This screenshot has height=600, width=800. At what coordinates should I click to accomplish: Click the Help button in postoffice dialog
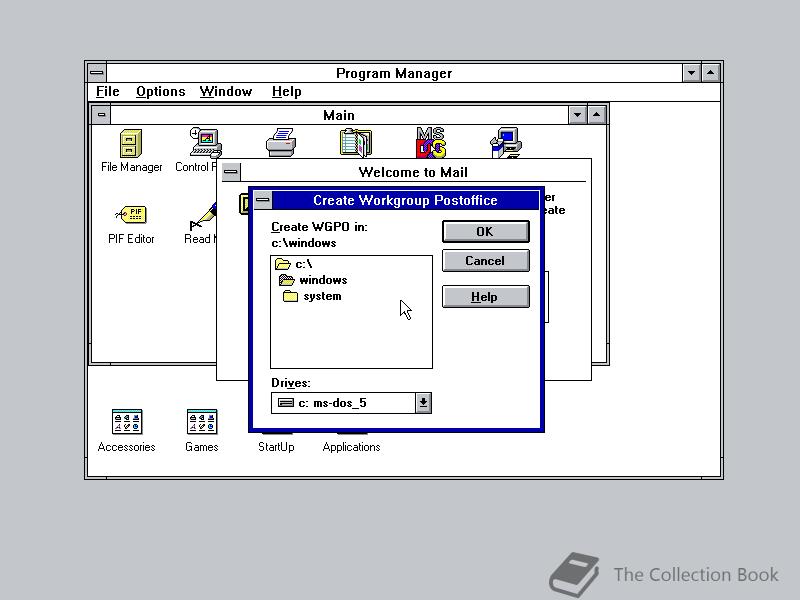click(486, 297)
